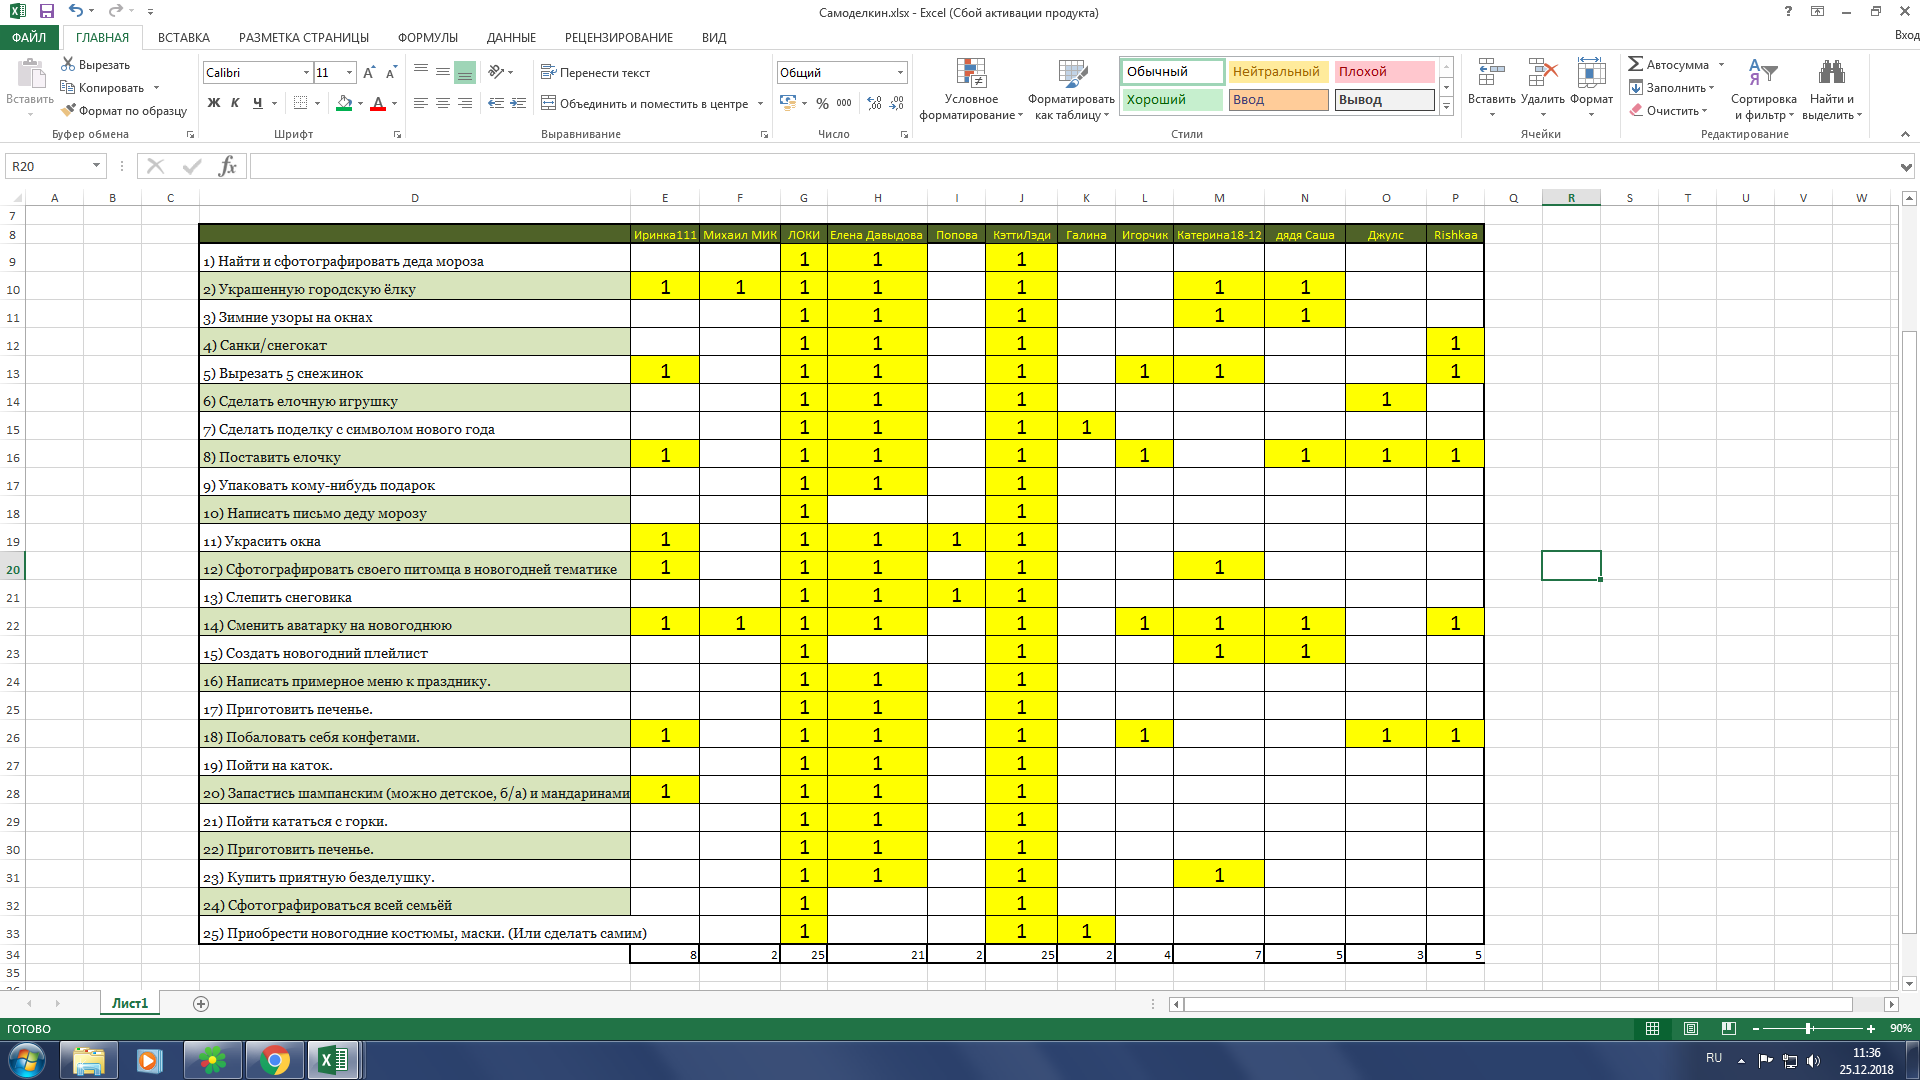Screen dimensions: 1920x1080
Task: Click the Find and Select binoculars icon
Action: tap(1831, 73)
